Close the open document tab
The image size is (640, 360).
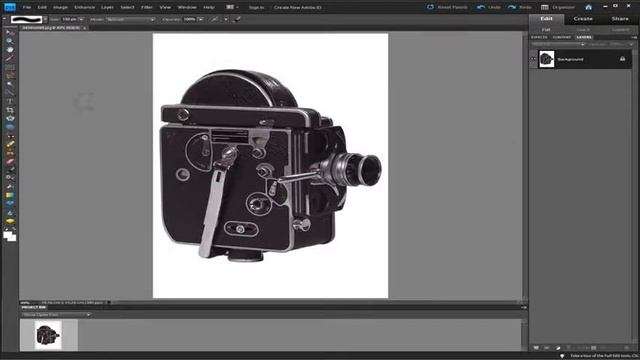84,28
